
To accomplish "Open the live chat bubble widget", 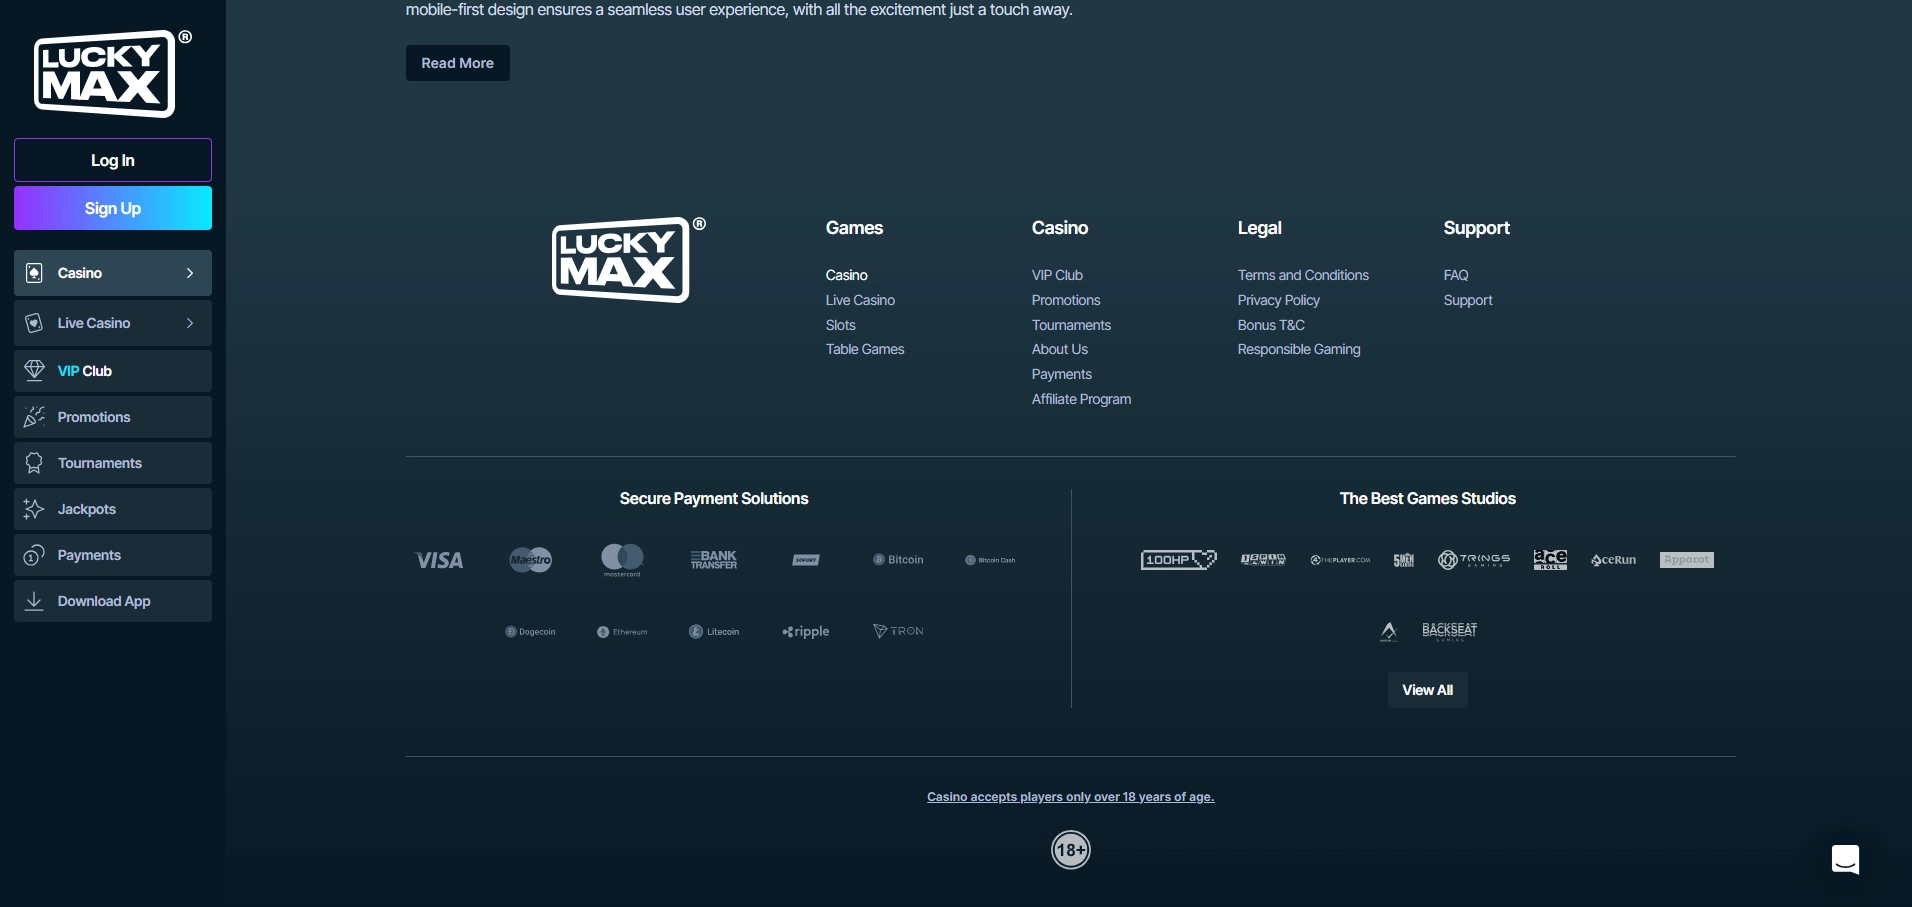I will (1844, 858).
